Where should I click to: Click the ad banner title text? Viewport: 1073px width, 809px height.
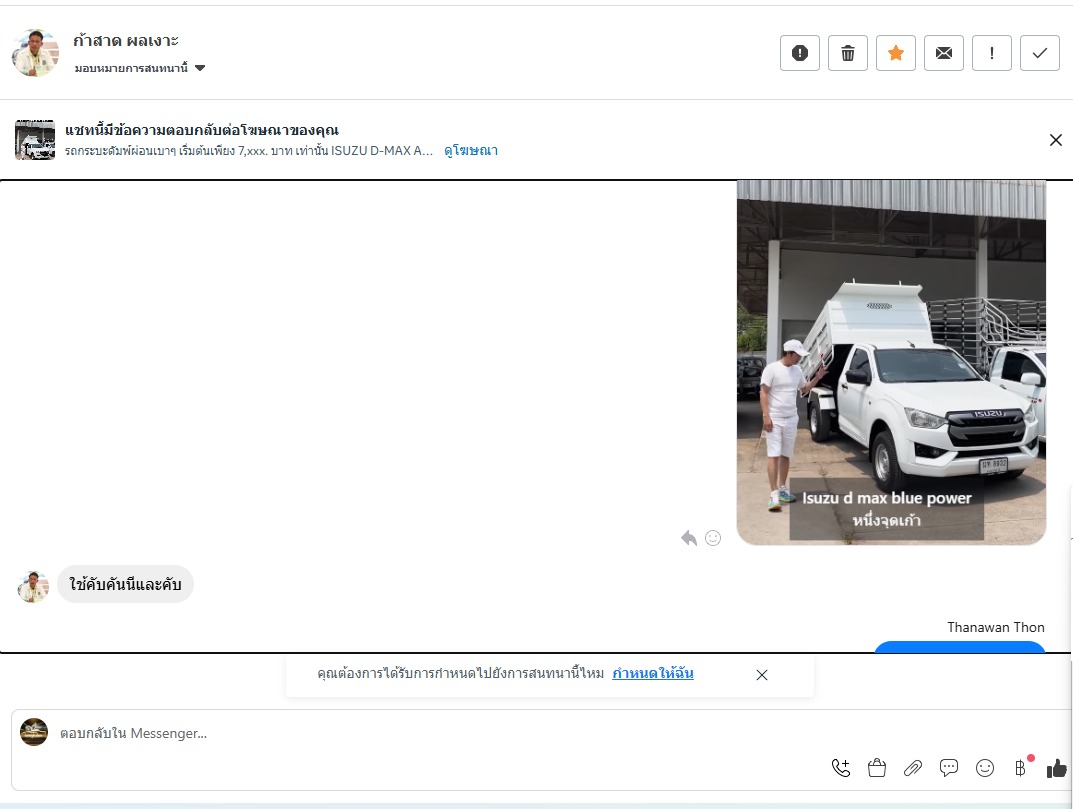[x=202, y=130]
